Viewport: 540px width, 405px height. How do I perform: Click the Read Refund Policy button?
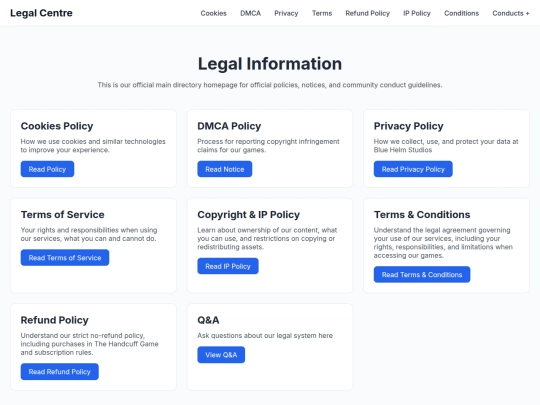[60, 372]
